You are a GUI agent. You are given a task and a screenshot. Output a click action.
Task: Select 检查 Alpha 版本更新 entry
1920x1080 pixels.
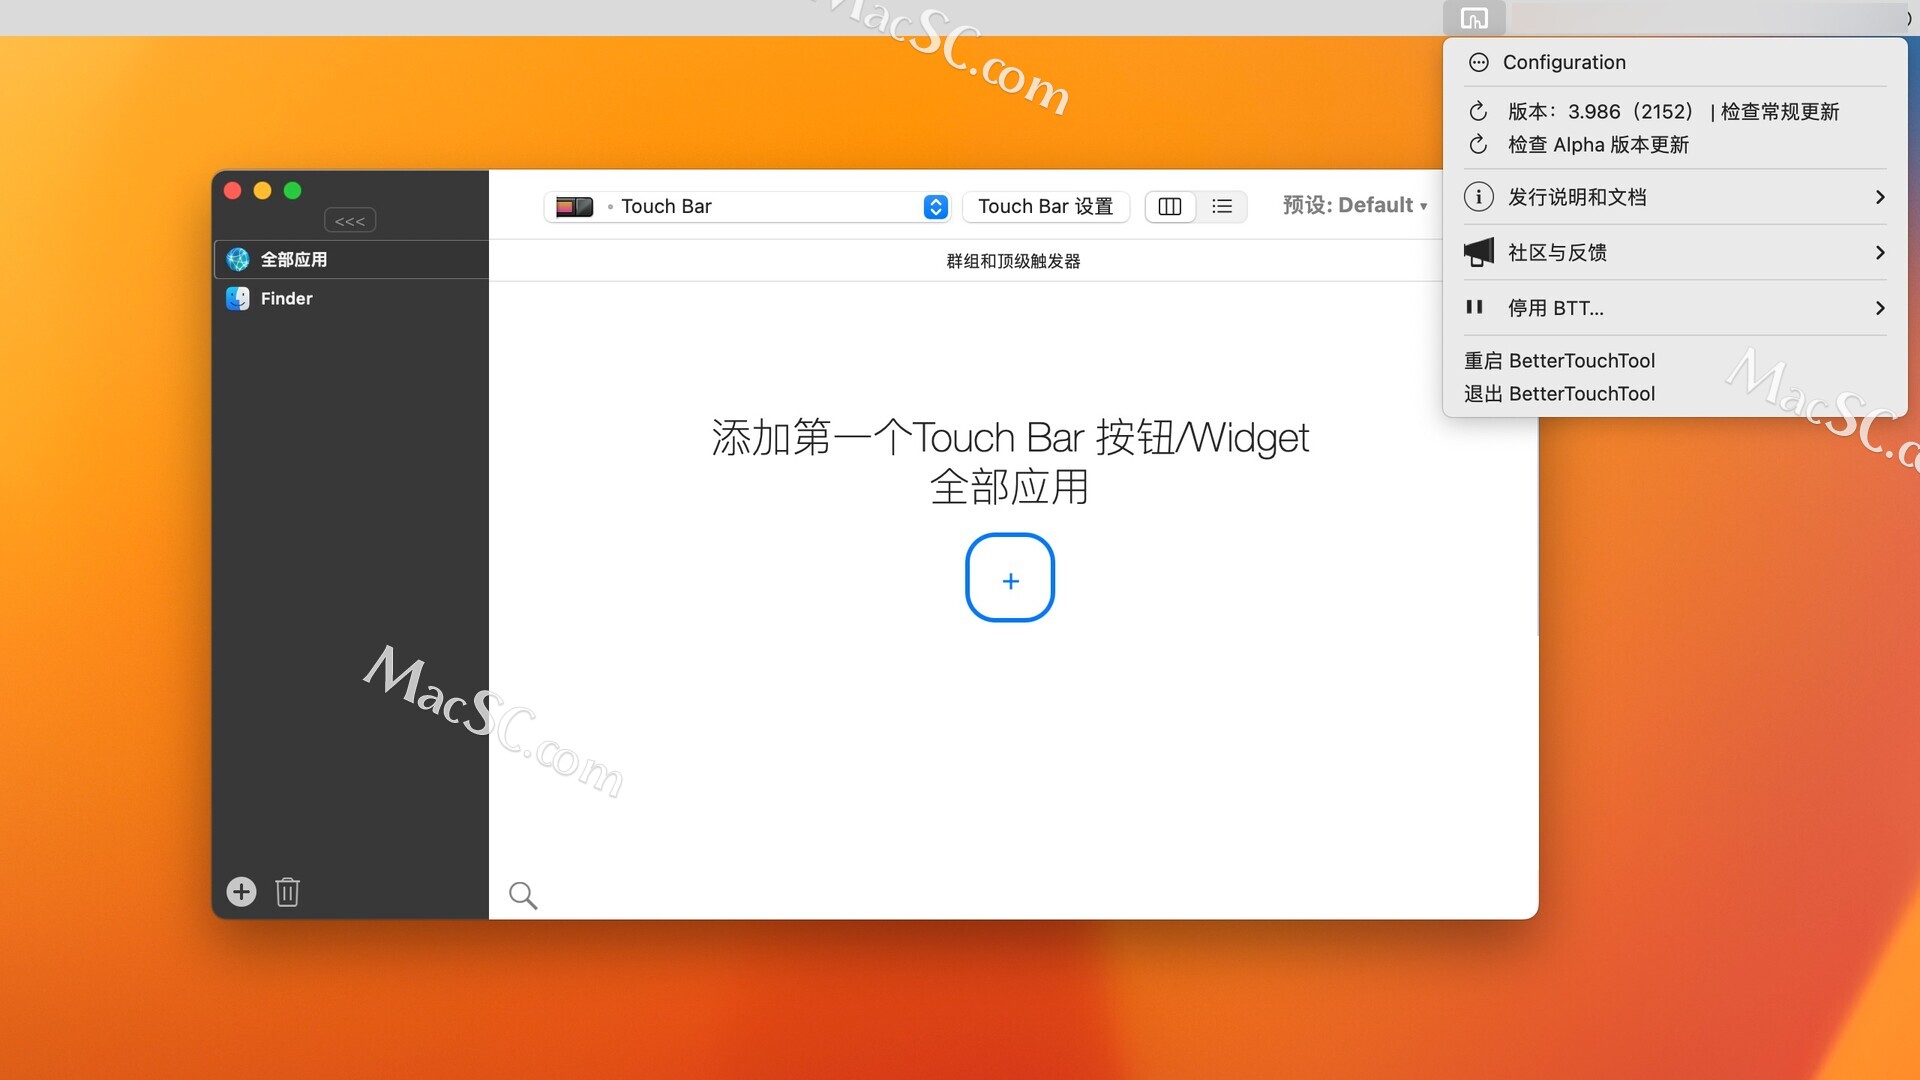[1675, 145]
